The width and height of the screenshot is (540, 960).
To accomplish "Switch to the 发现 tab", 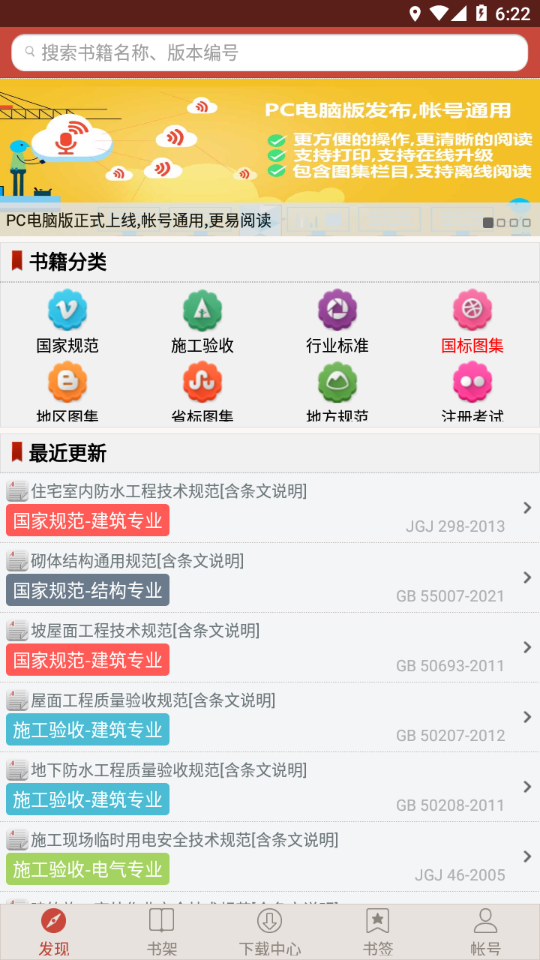I will 54,932.
